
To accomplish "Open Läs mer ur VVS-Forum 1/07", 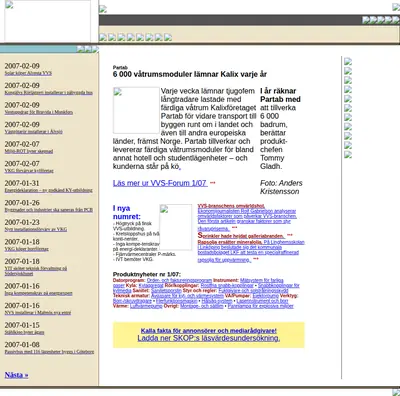I will [160, 183].
